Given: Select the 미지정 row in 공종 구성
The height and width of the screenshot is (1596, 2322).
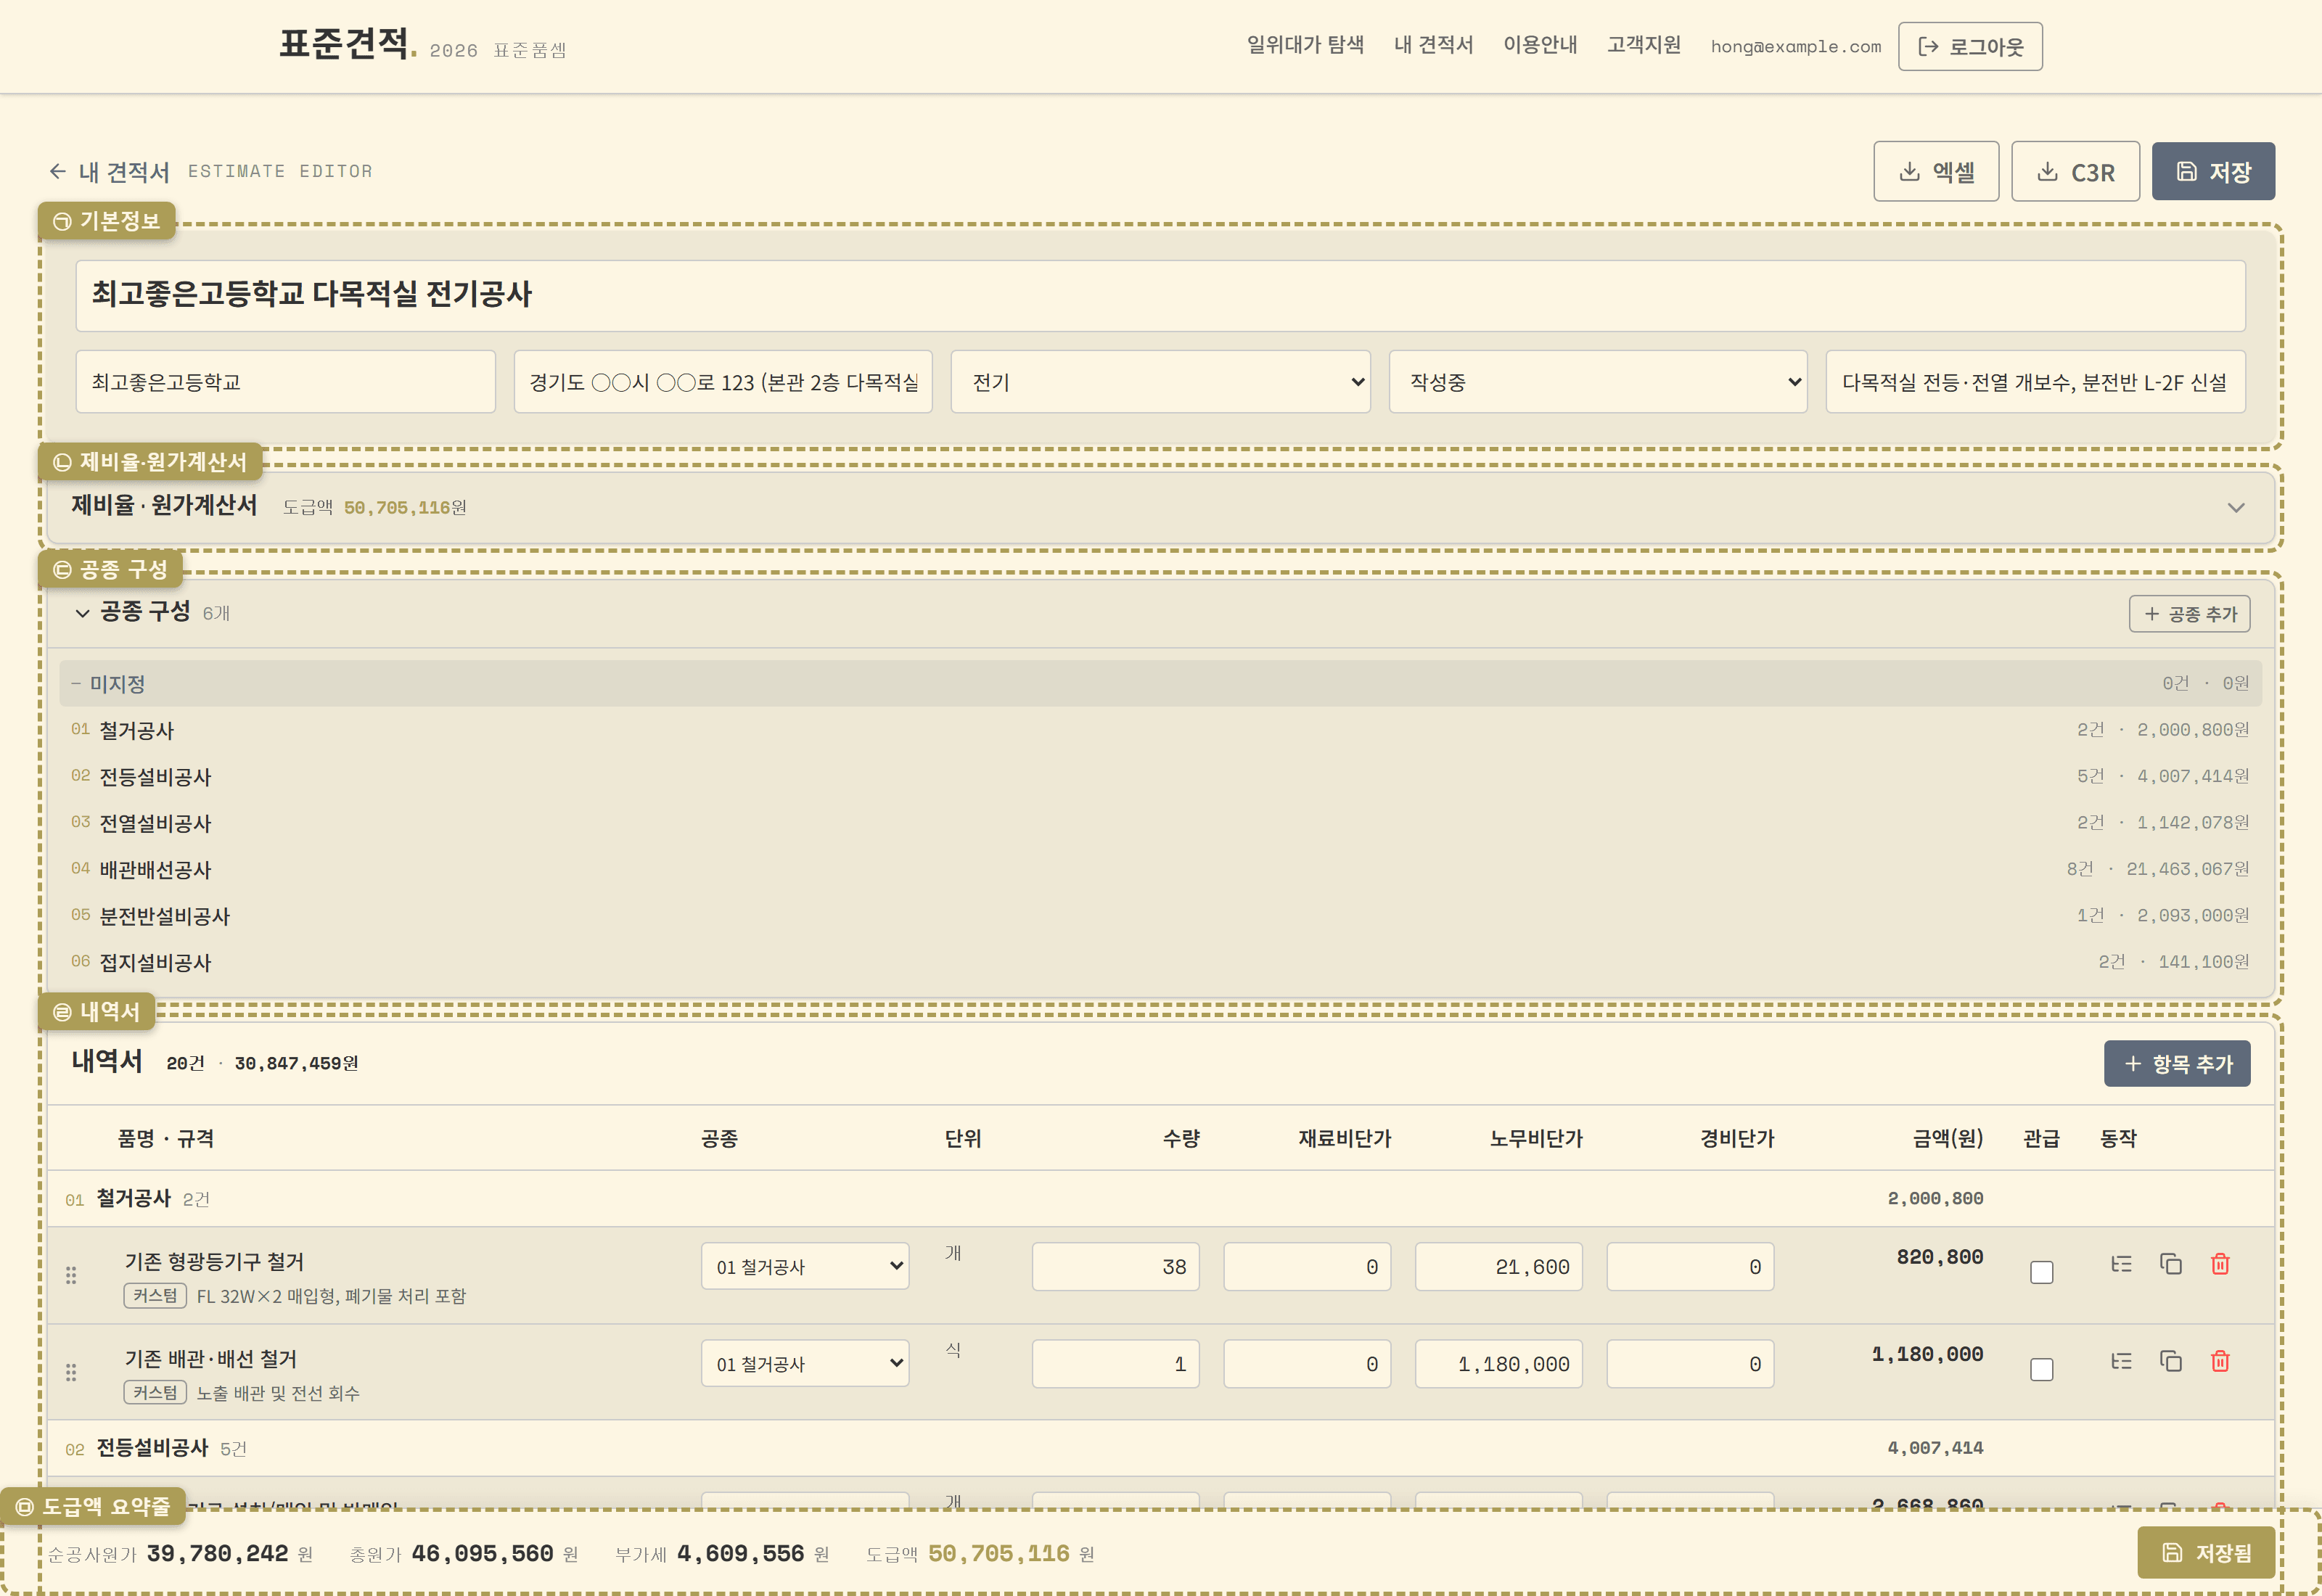Looking at the screenshot, I should (1160, 683).
